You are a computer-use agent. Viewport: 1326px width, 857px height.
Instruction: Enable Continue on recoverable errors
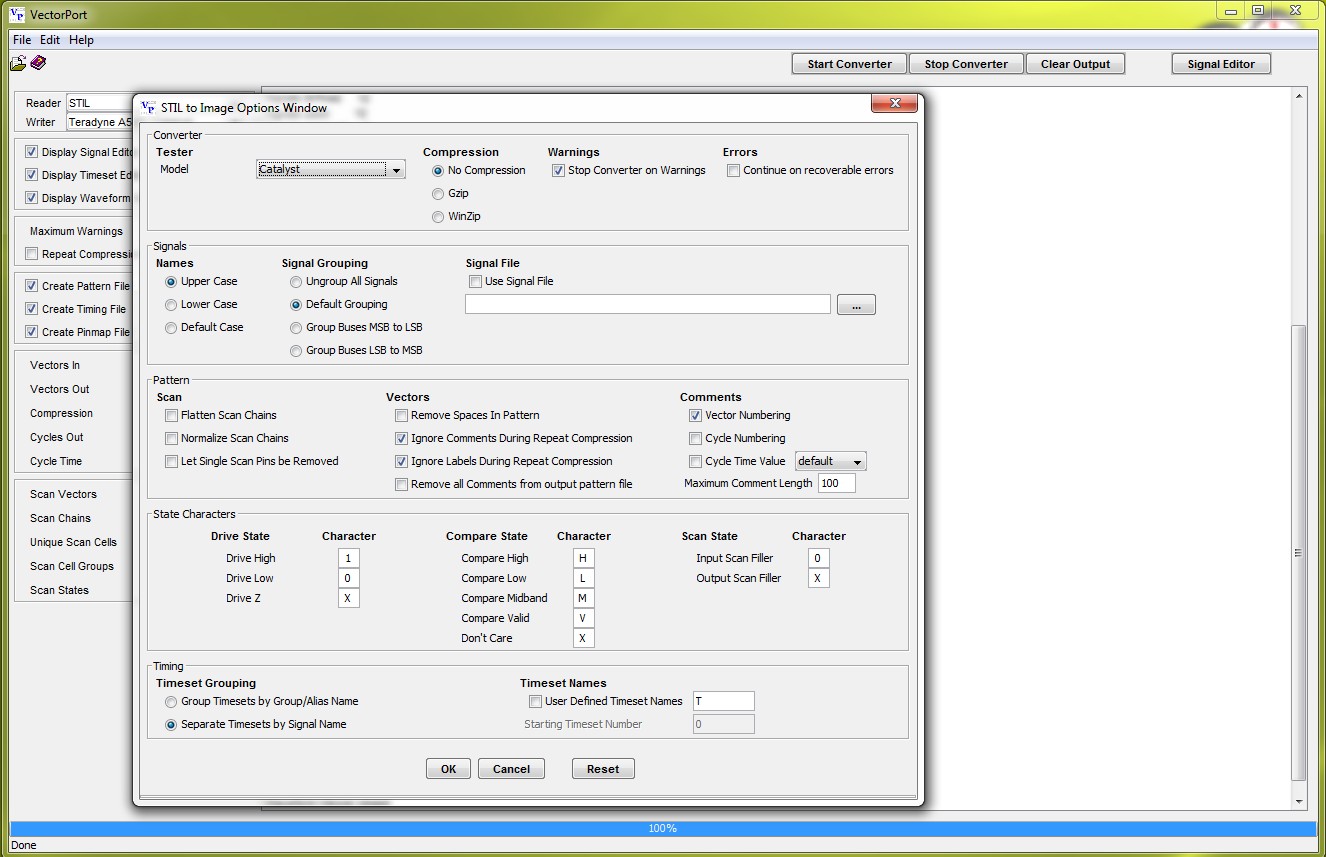coord(733,171)
